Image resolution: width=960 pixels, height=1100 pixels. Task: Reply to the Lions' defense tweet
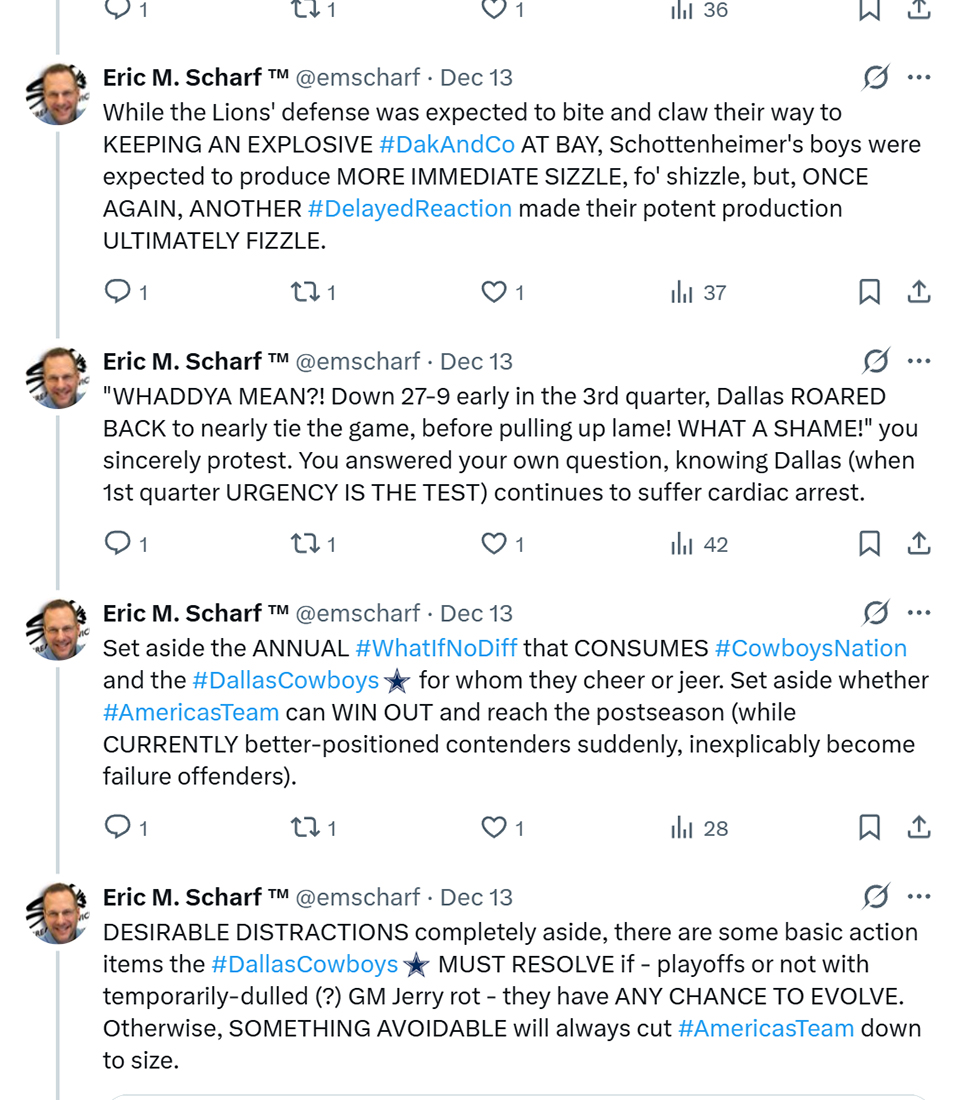pos(118,292)
